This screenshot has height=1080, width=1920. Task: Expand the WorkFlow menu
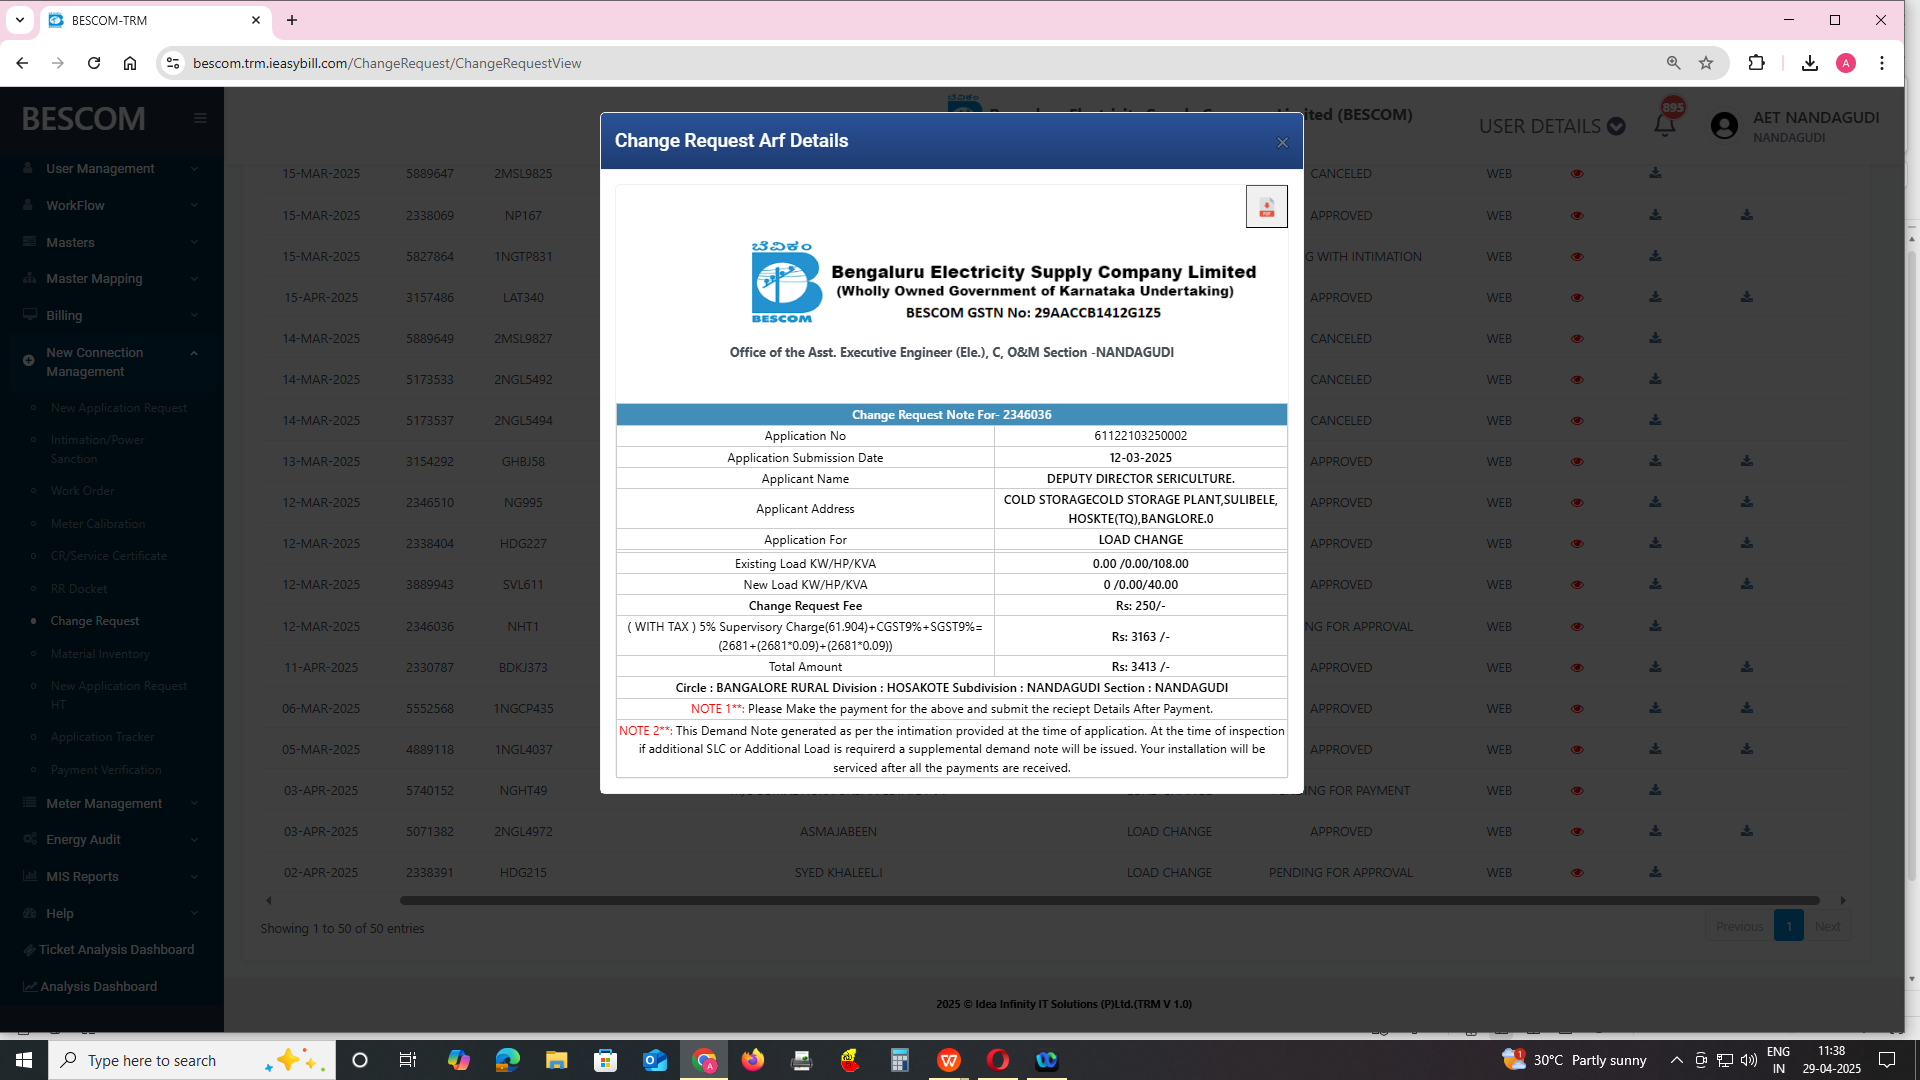pyautogui.click(x=111, y=205)
